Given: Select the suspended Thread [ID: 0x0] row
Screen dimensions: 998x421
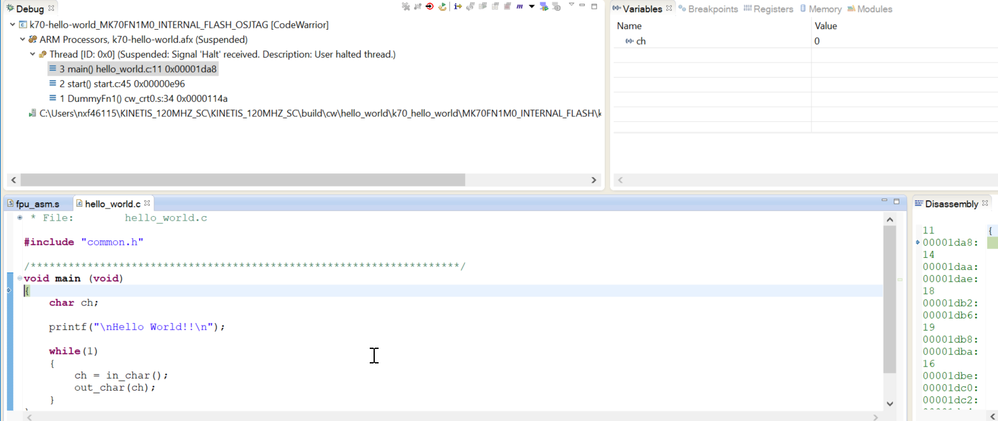Looking at the screenshot, I should 217,54.
